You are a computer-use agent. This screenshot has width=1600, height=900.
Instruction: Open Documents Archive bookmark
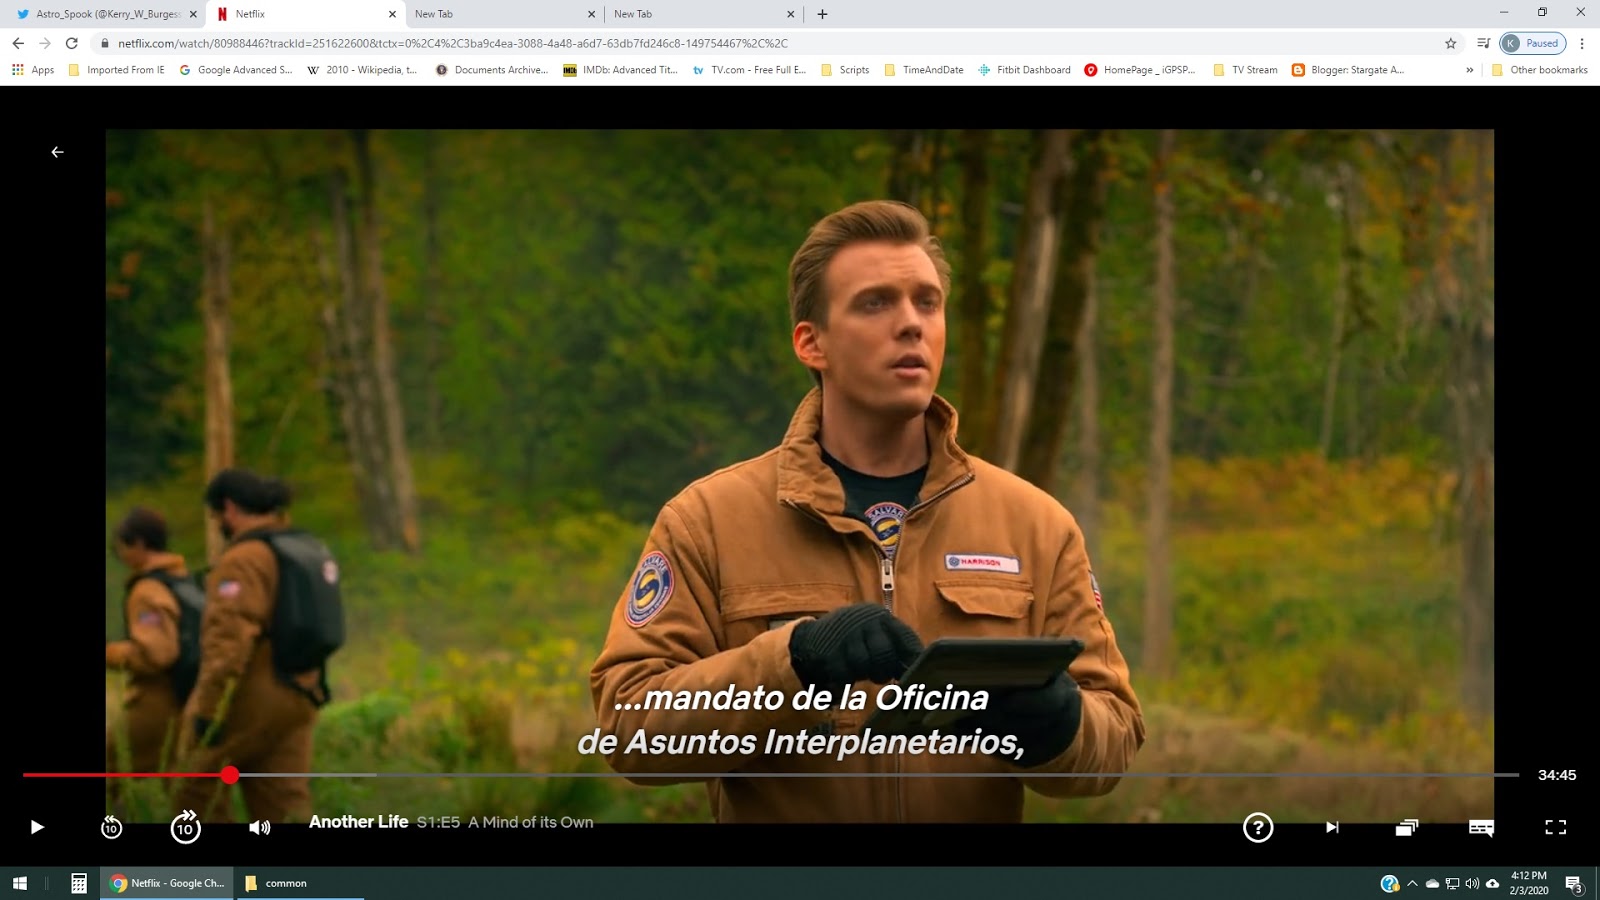pos(492,70)
